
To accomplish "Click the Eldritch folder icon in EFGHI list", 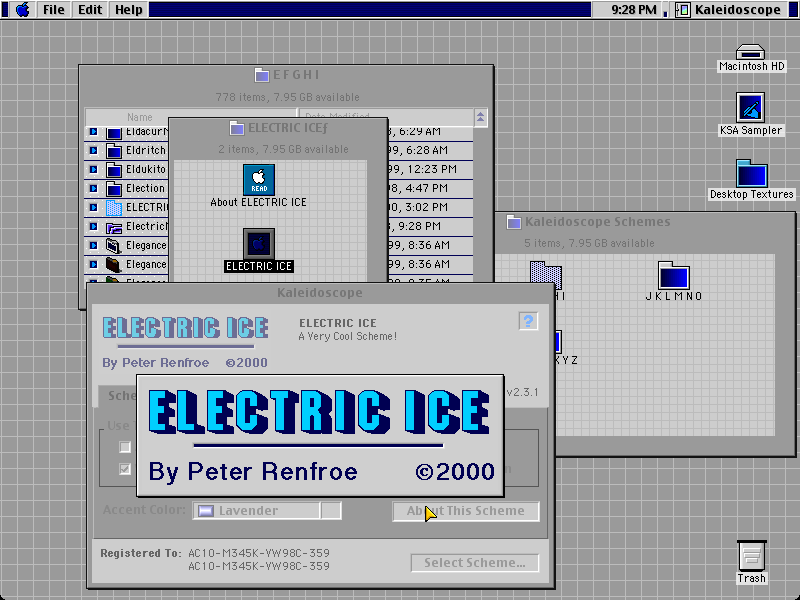I will pyautogui.click(x=114, y=151).
